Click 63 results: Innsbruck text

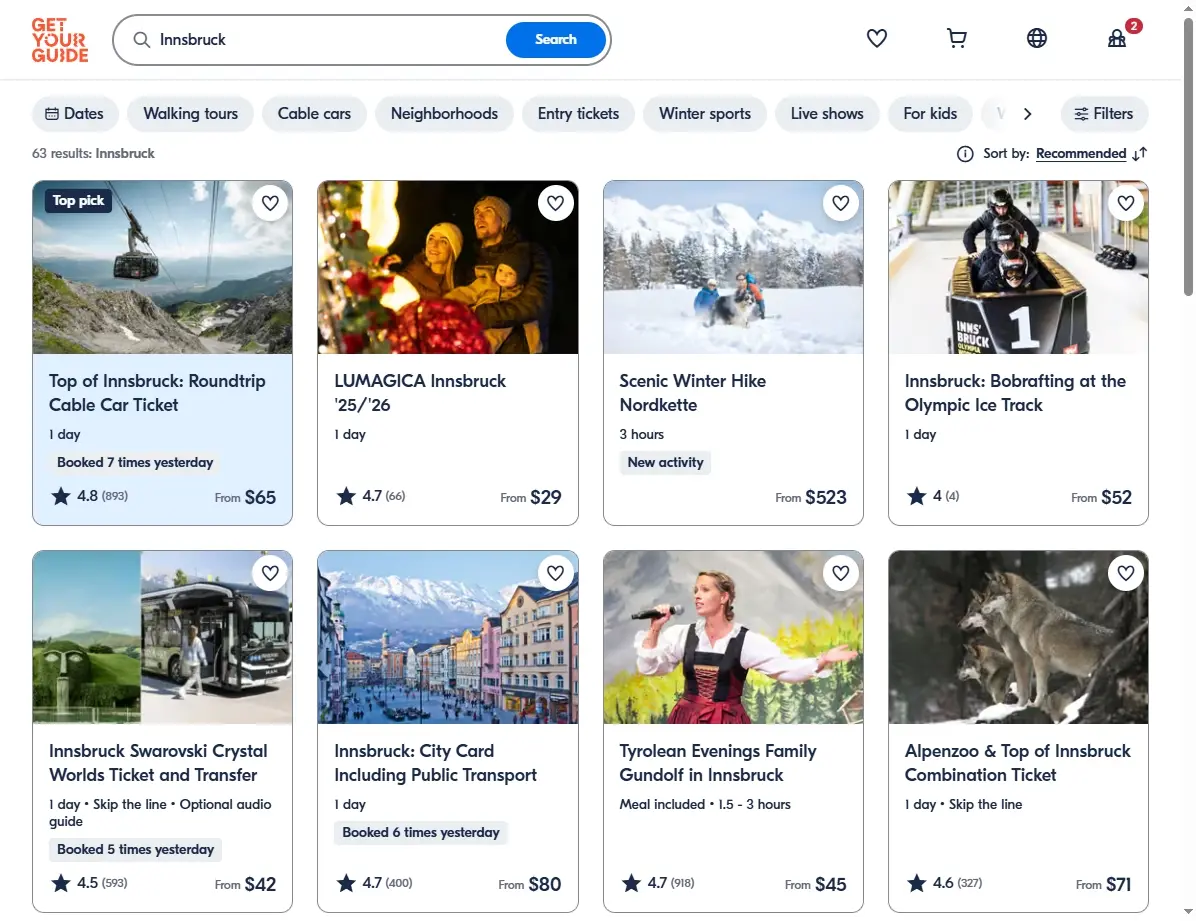pos(93,153)
